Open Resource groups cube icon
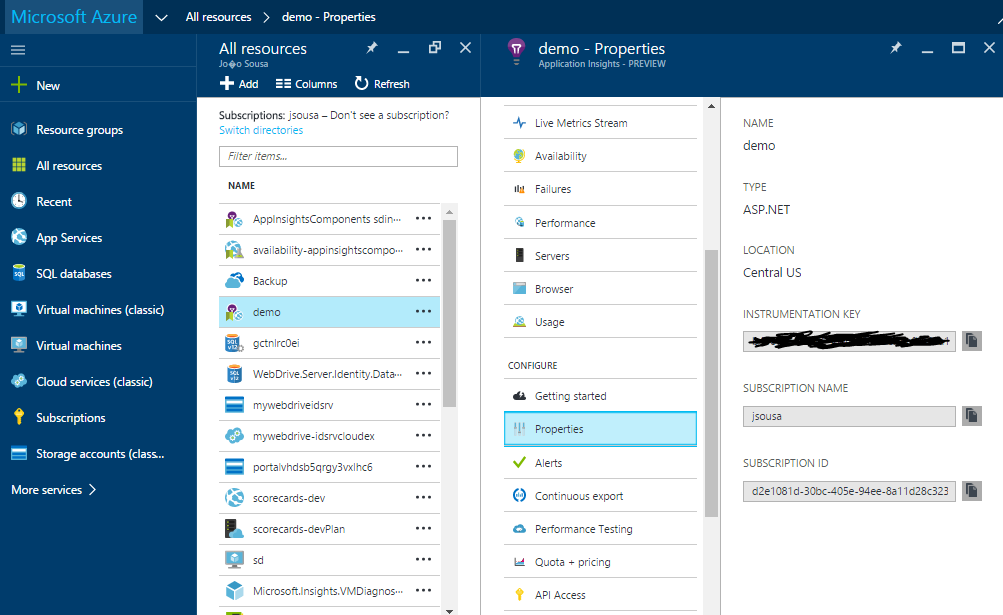 click(x=19, y=129)
